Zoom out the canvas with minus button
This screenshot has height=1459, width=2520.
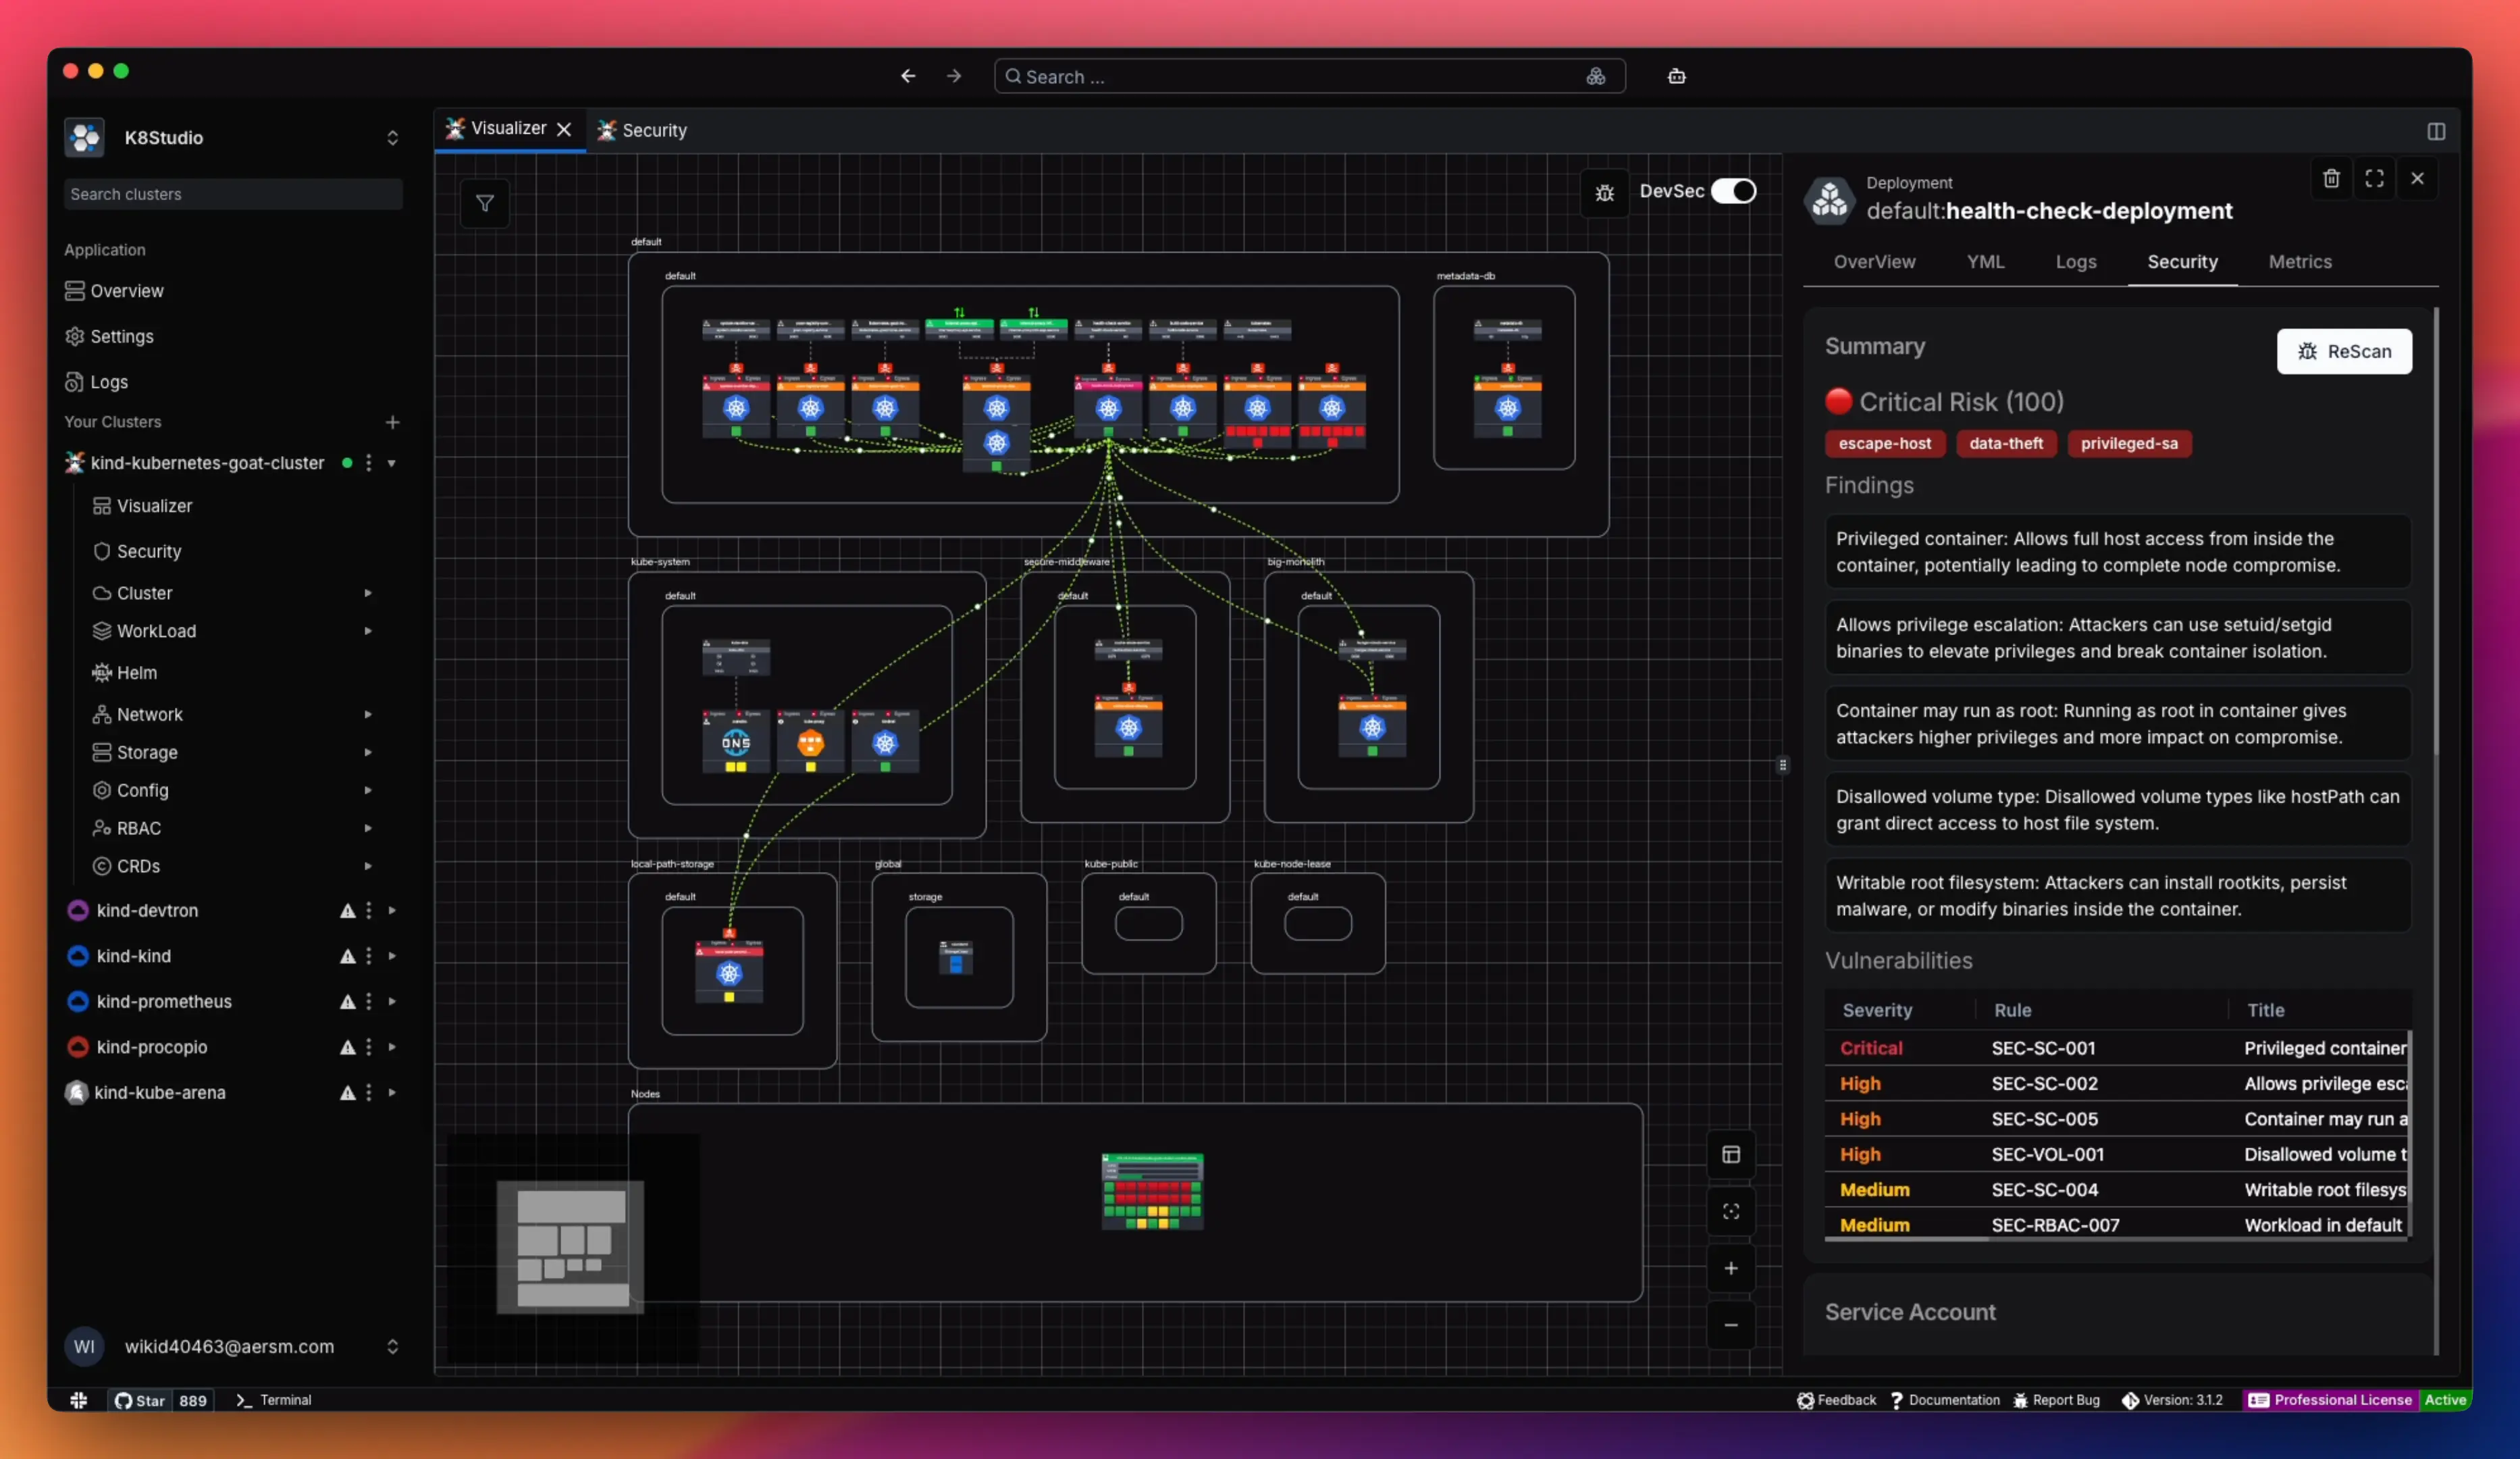point(1731,1325)
